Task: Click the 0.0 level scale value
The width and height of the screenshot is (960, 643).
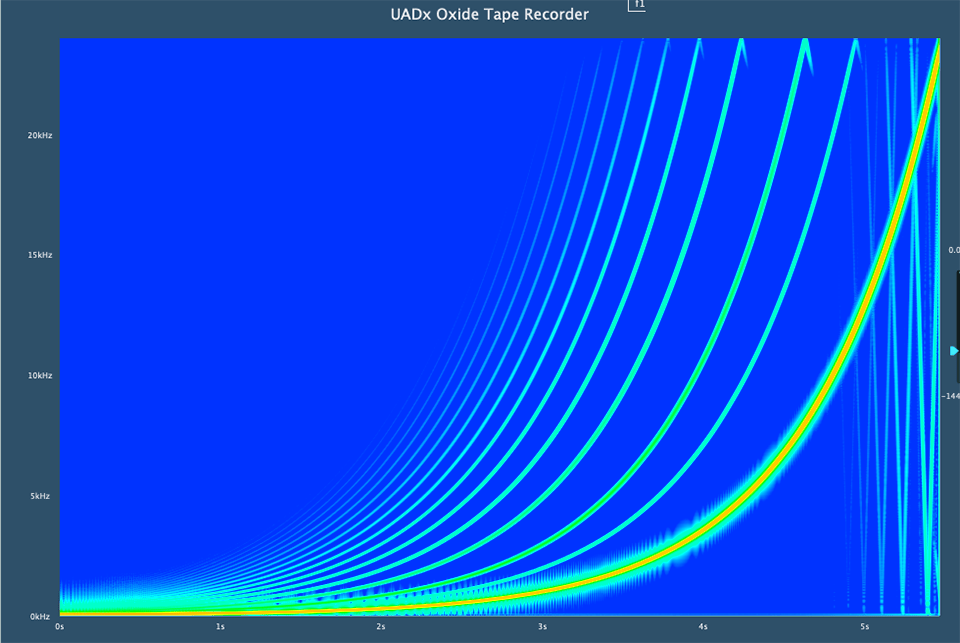Action: [954, 250]
